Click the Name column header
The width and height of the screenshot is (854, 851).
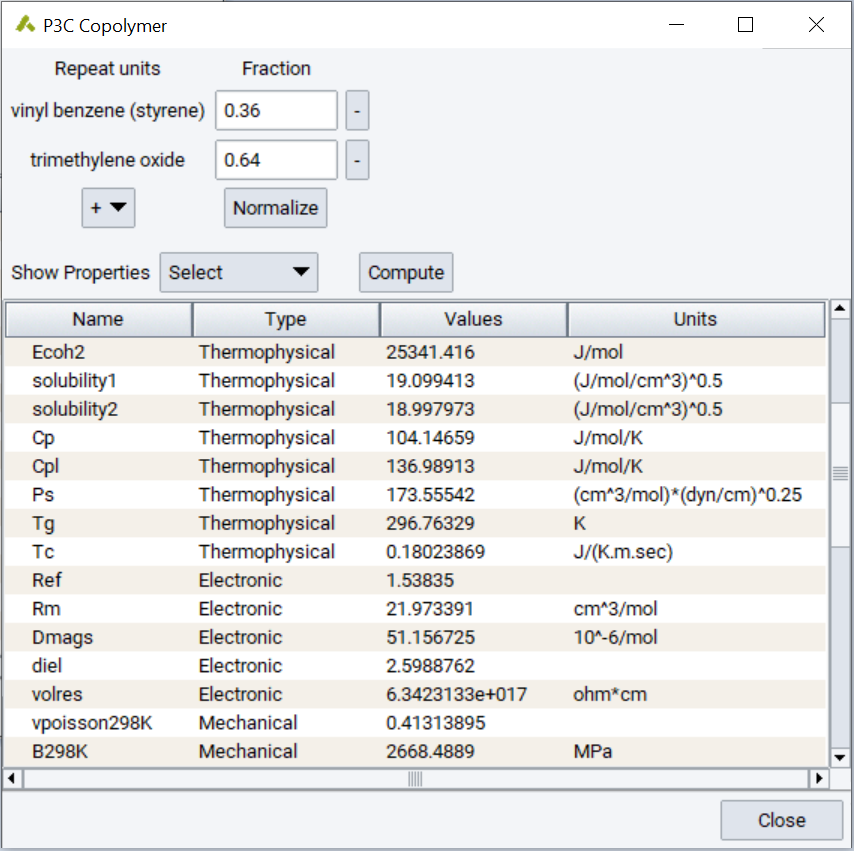pyautogui.click(x=97, y=319)
